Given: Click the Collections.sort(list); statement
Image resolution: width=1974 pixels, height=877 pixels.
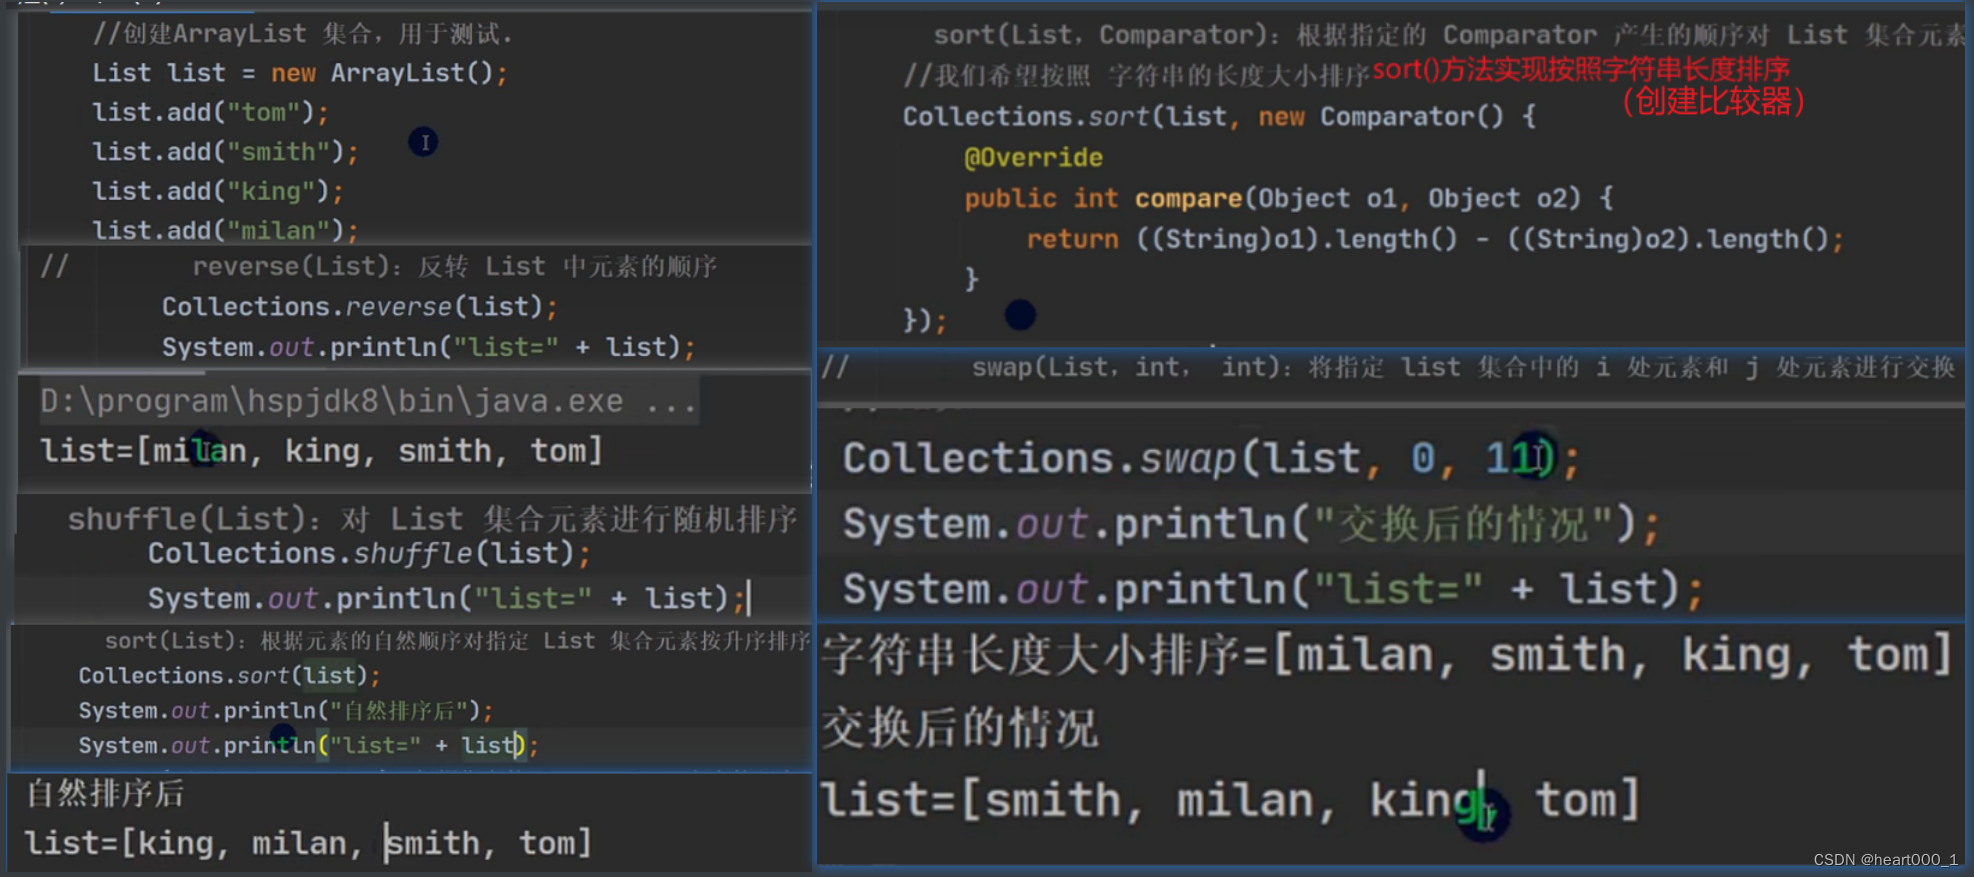Looking at the screenshot, I should (x=229, y=676).
